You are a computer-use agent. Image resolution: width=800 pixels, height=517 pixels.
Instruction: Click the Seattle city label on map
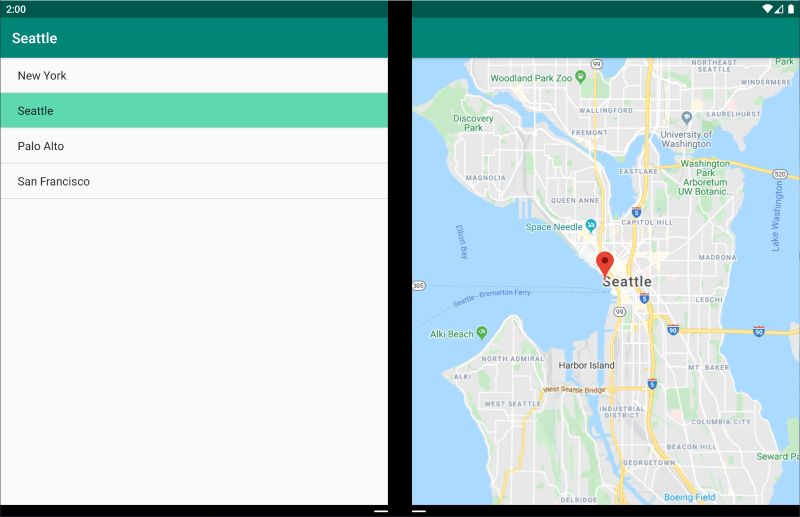627,282
